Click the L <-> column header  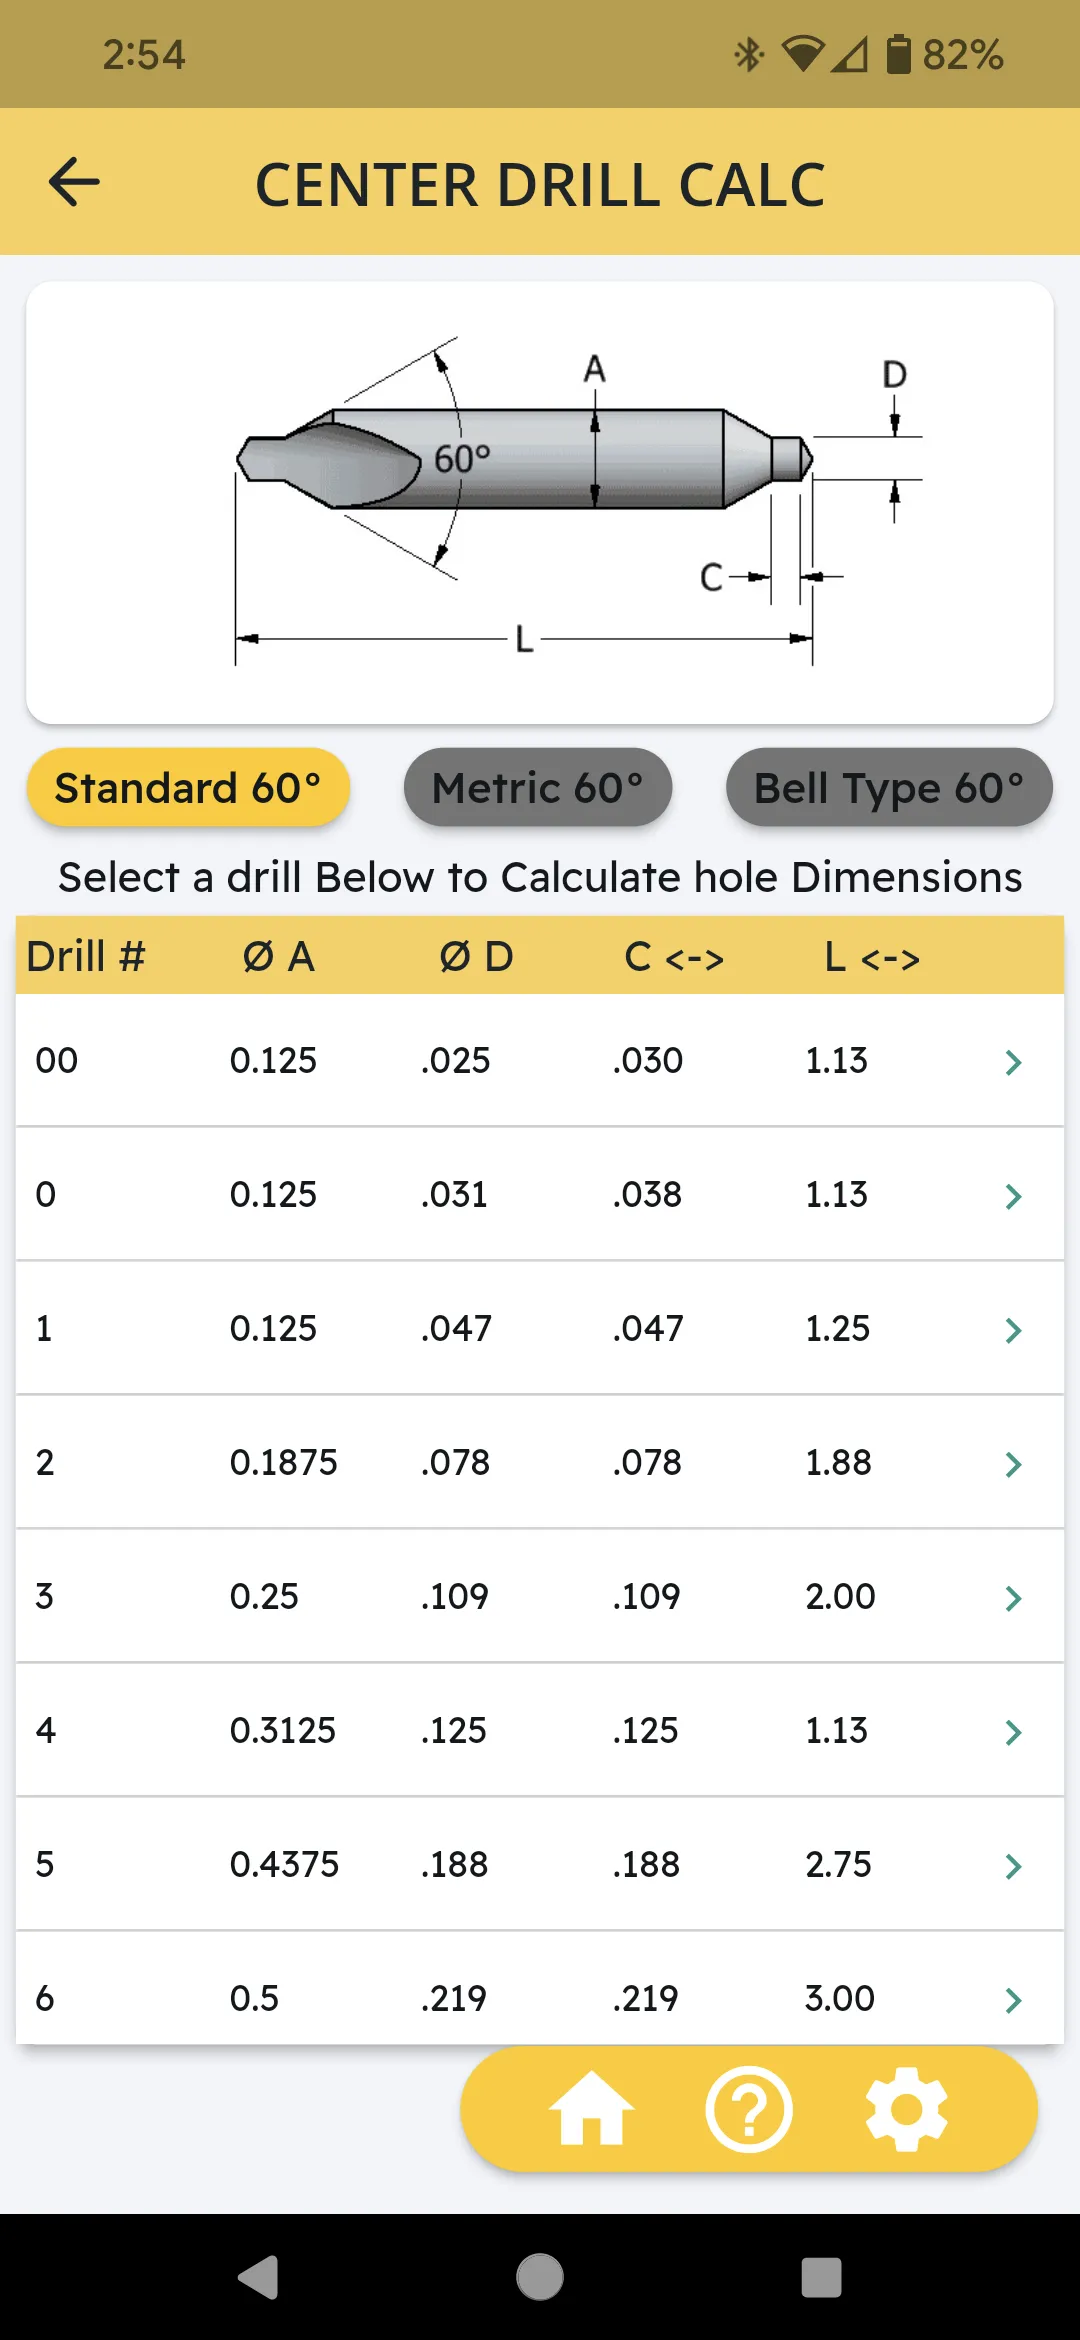pos(872,957)
